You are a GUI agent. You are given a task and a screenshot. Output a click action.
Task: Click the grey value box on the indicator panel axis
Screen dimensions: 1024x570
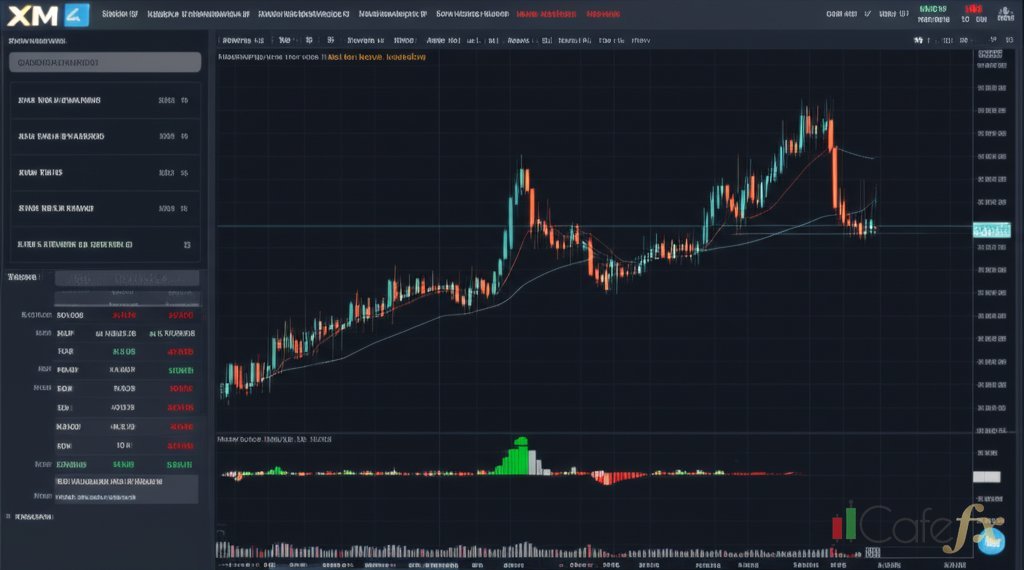click(986, 477)
